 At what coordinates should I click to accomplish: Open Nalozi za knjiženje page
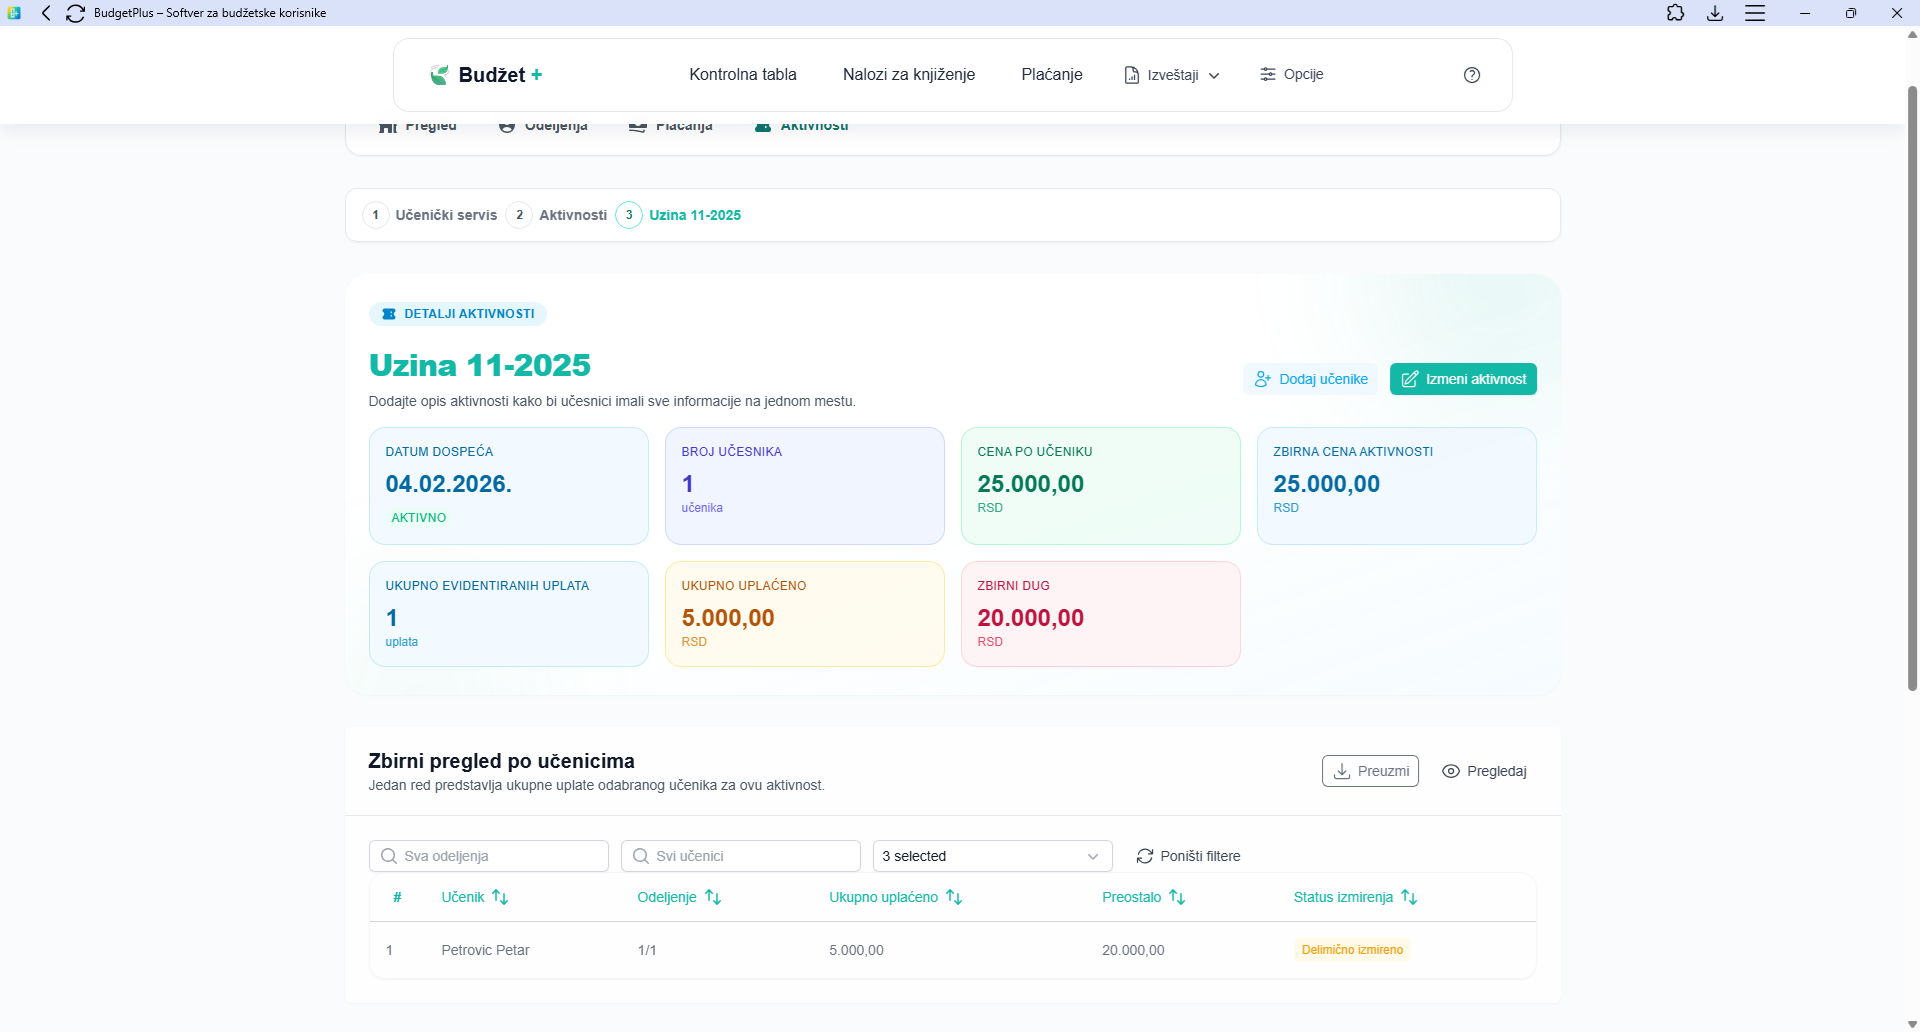(908, 75)
